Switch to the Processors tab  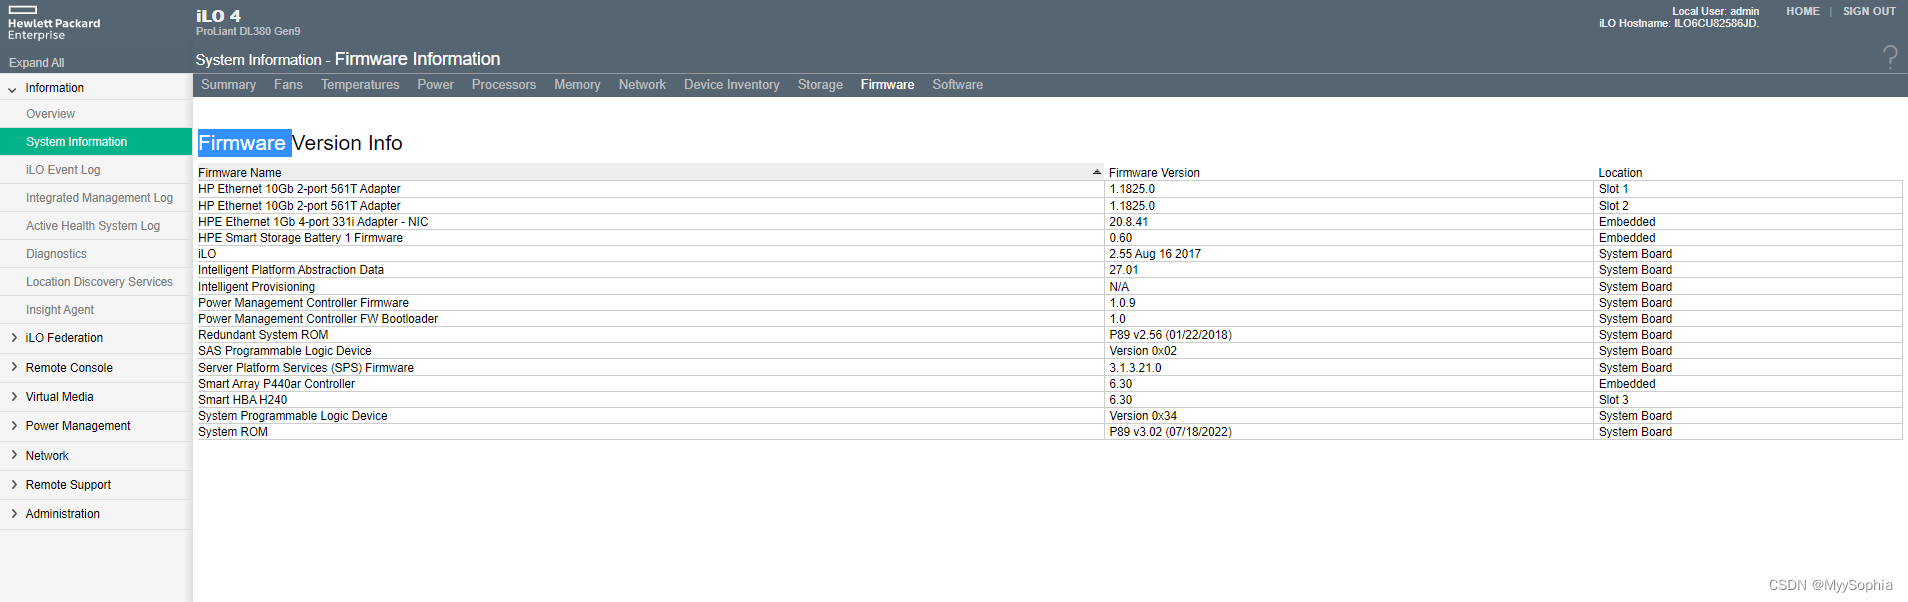504,85
